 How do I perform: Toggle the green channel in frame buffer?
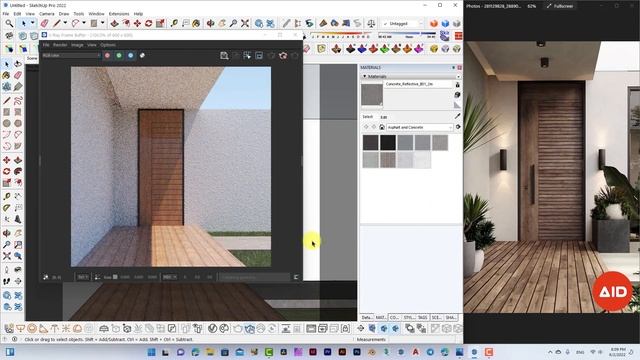(x=119, y=56)
